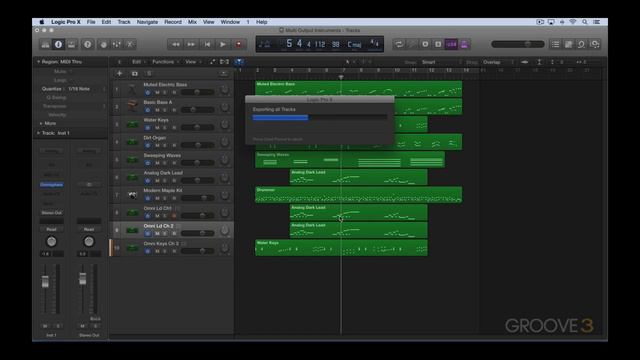Screen dimensions: 640x360
Task: Show Quick Help in control bar
Action: pyautogui.click(x=87, y=44)
